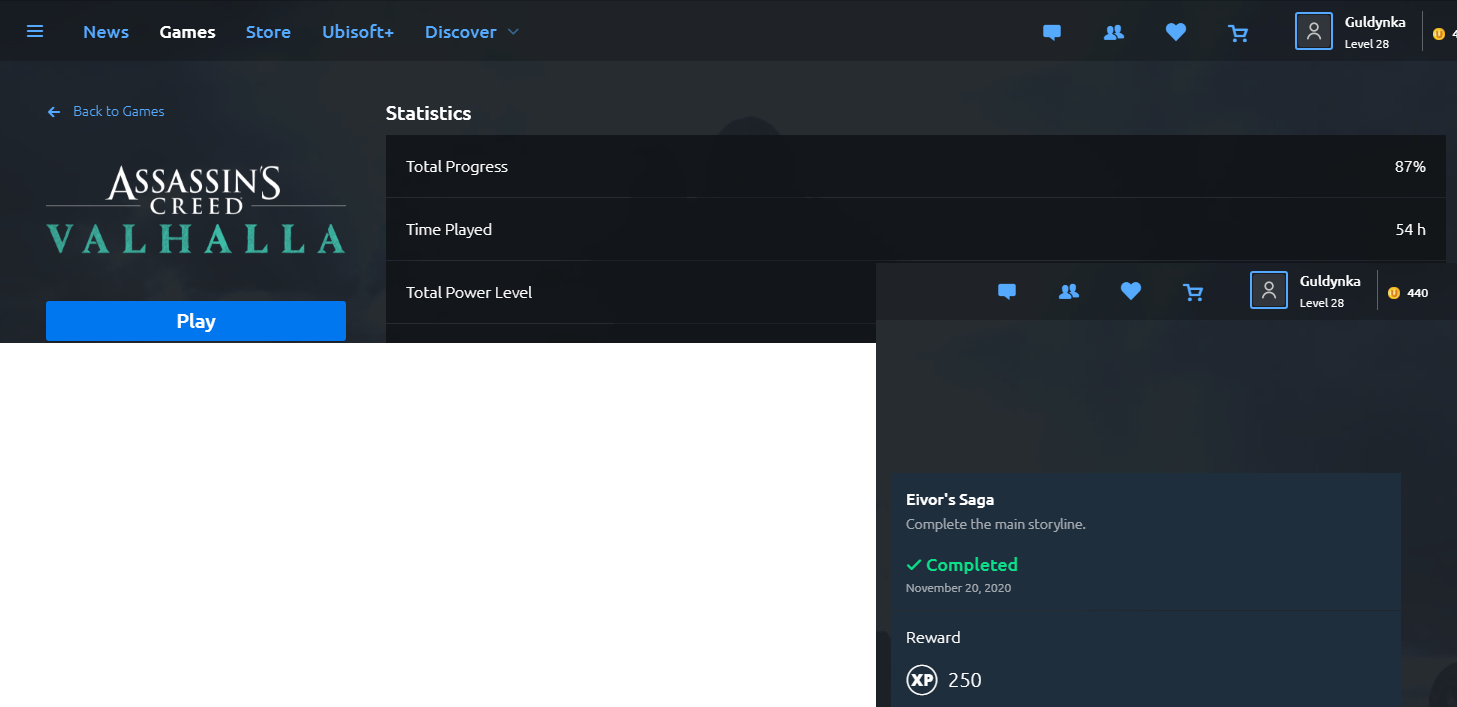Open friends icon in main top bar

pos(1113,32)
